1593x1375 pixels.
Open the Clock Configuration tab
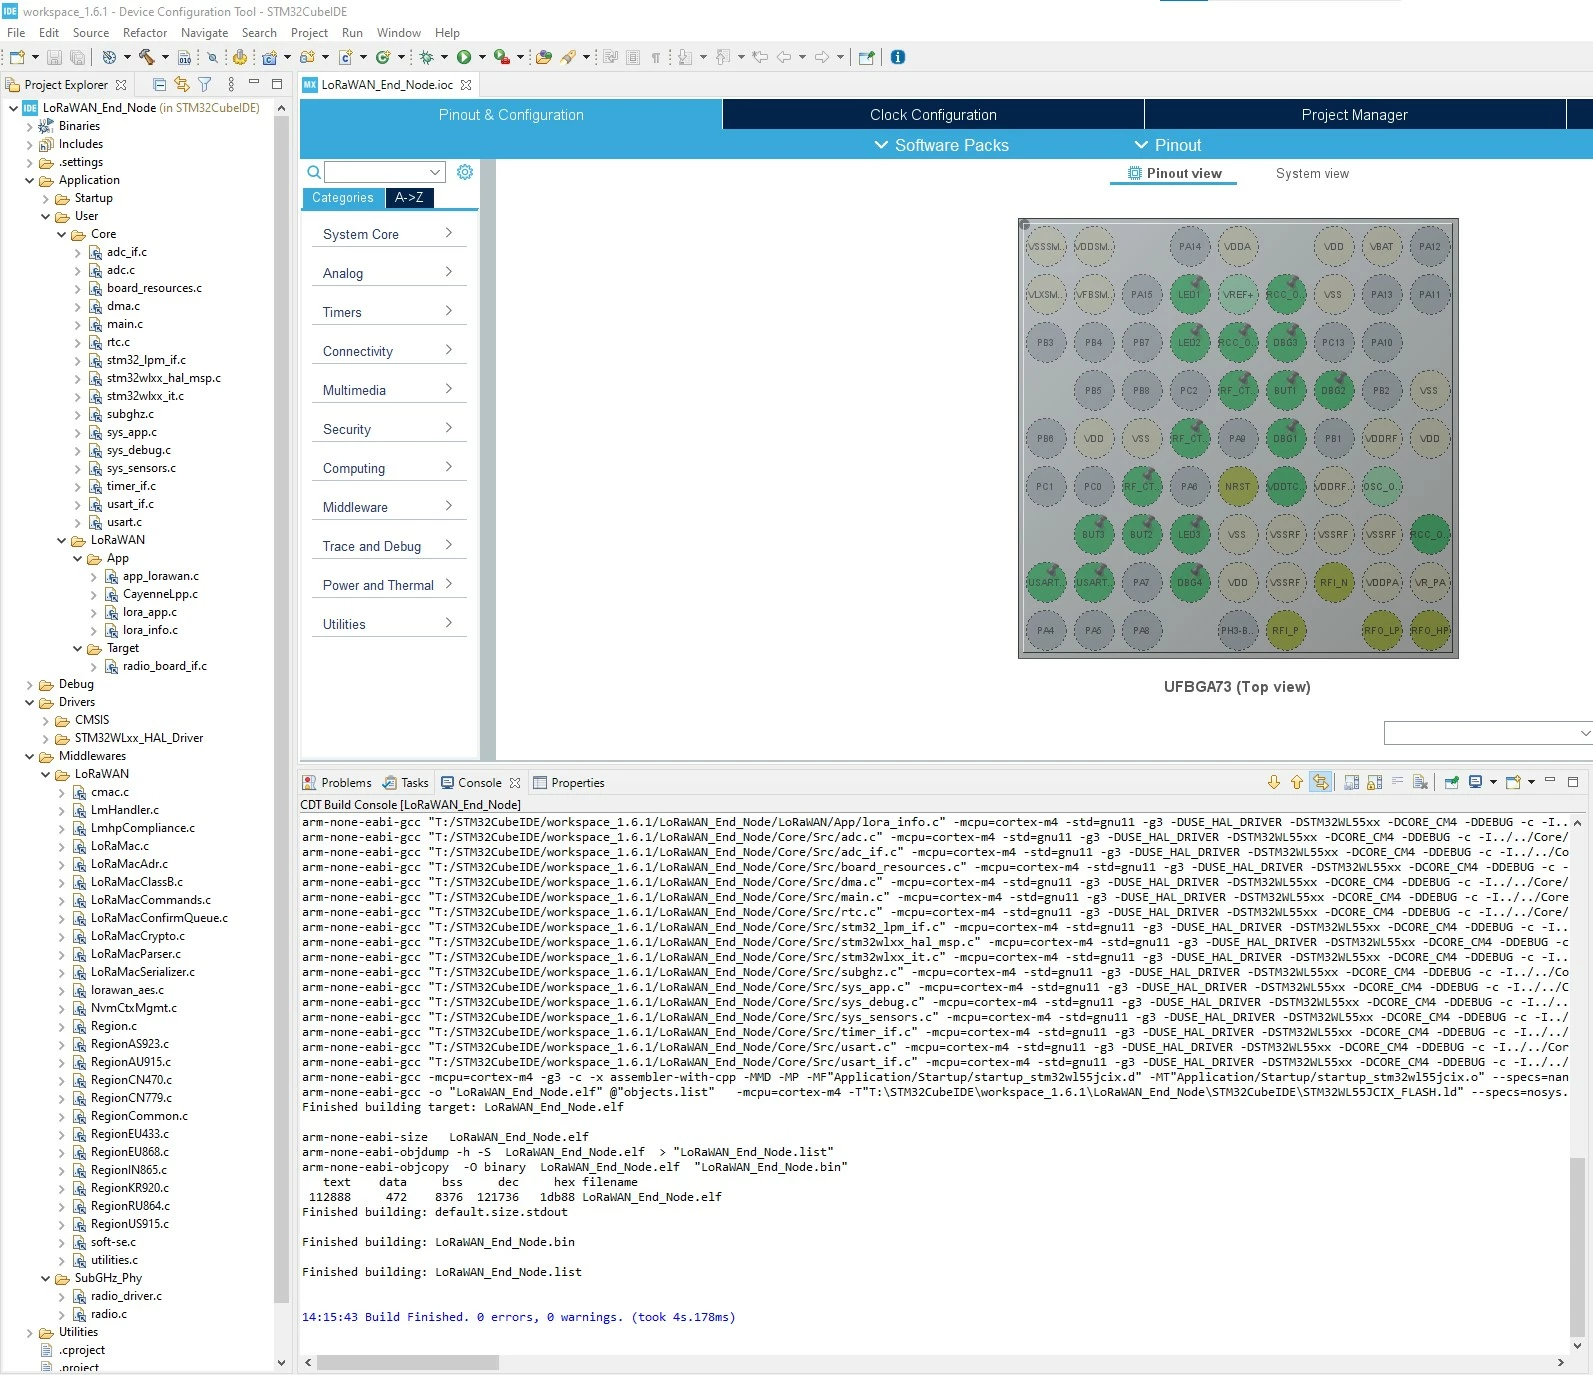tap(933, 115)
